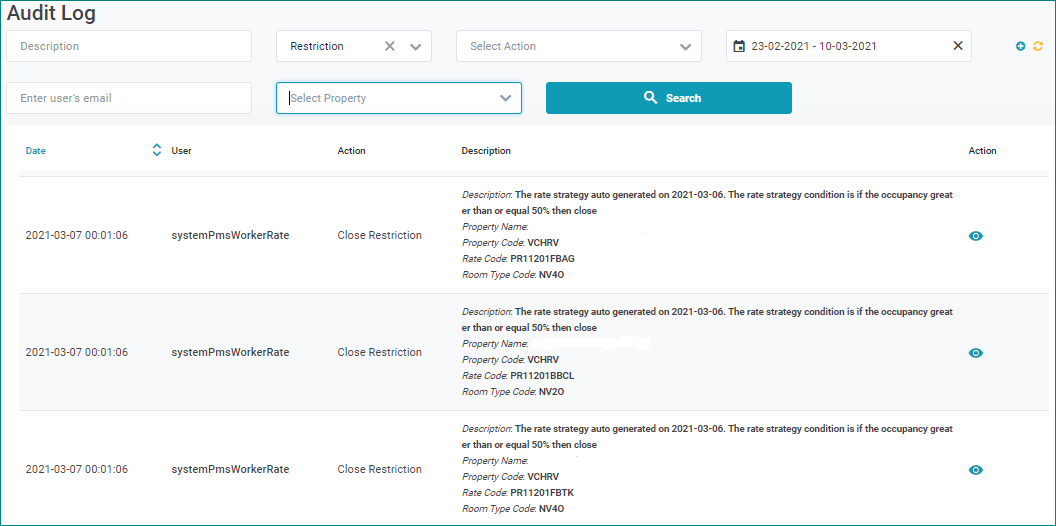Click the blue plus add icon

(x=1021, y=46)
